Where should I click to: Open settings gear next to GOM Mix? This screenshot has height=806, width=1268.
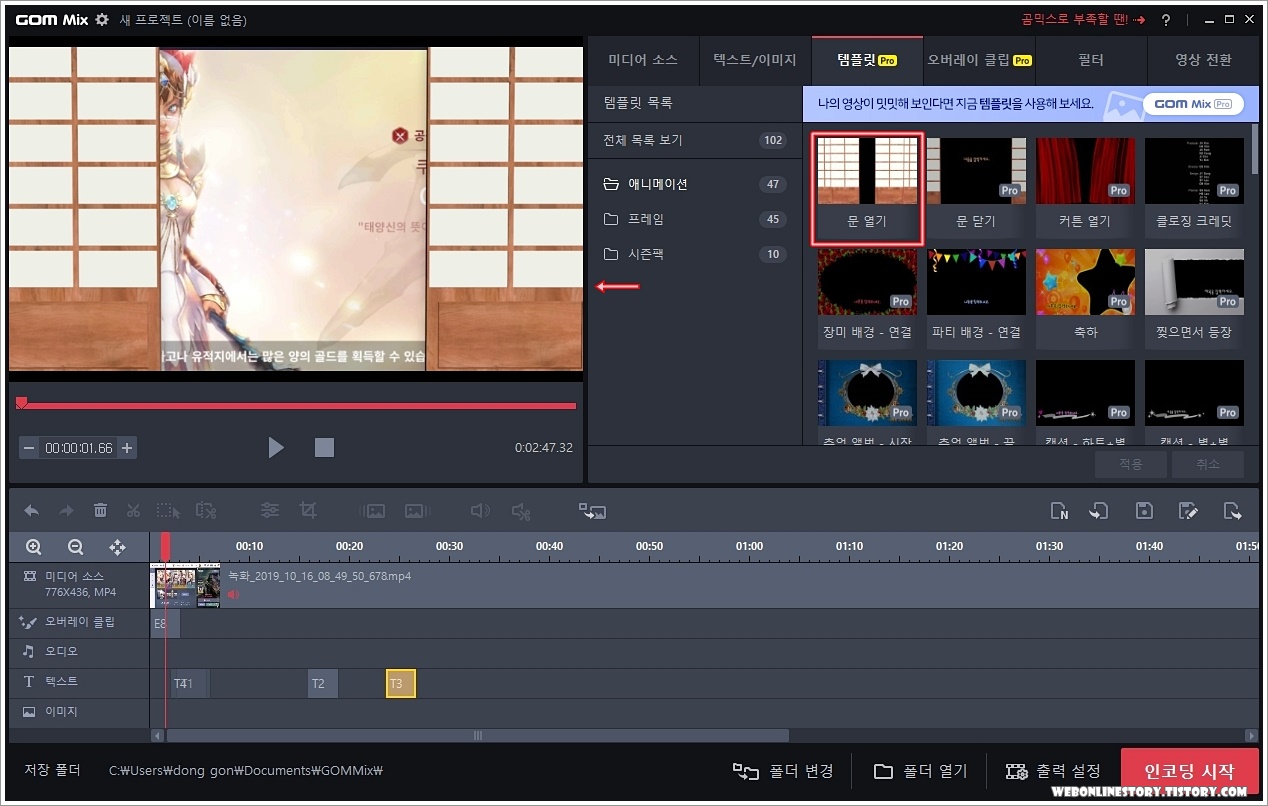tap(102, 20)
